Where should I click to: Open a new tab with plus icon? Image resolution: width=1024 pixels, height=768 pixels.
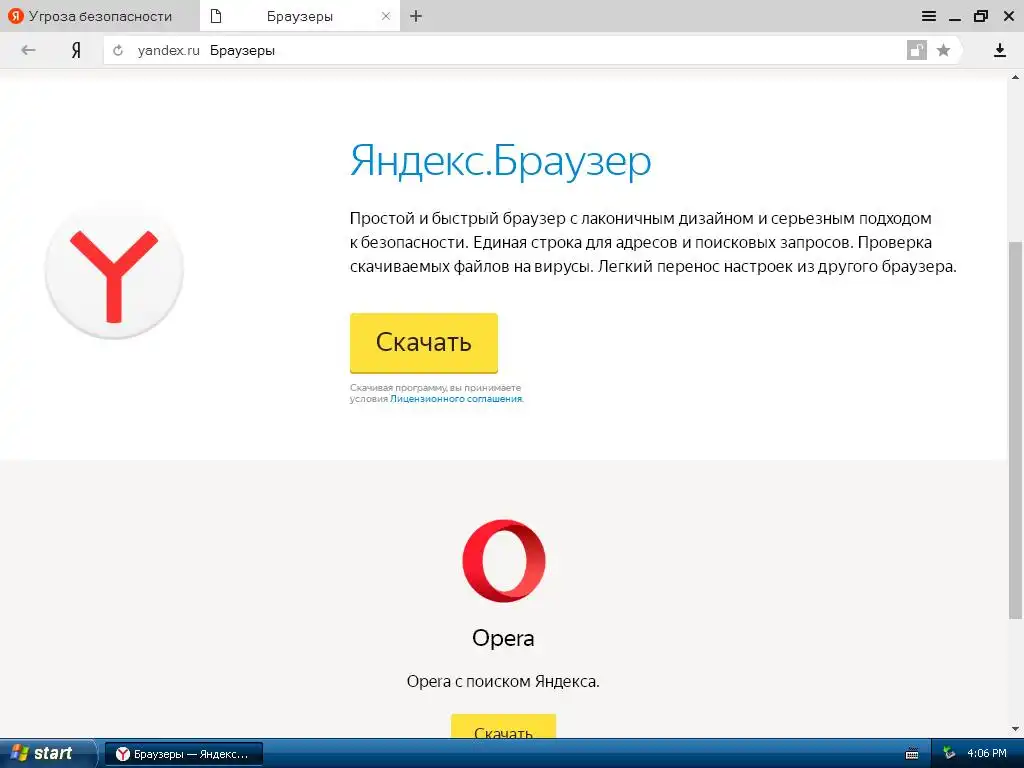tap(416, 16)
